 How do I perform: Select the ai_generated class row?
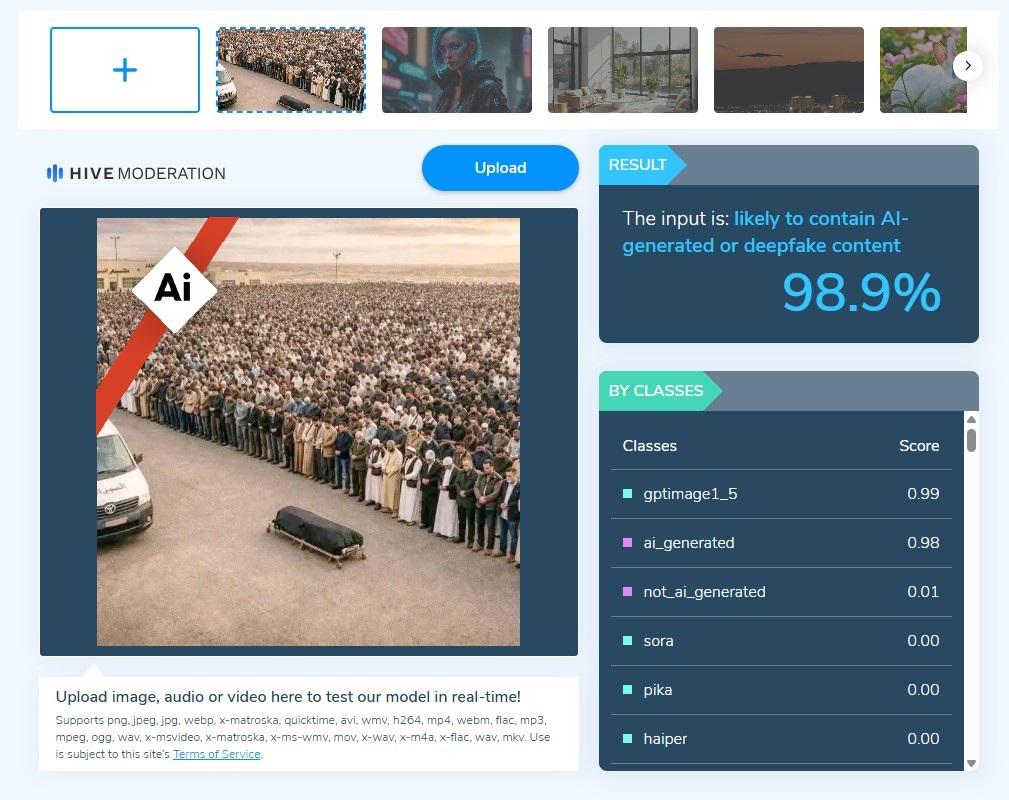pos(781,543)
